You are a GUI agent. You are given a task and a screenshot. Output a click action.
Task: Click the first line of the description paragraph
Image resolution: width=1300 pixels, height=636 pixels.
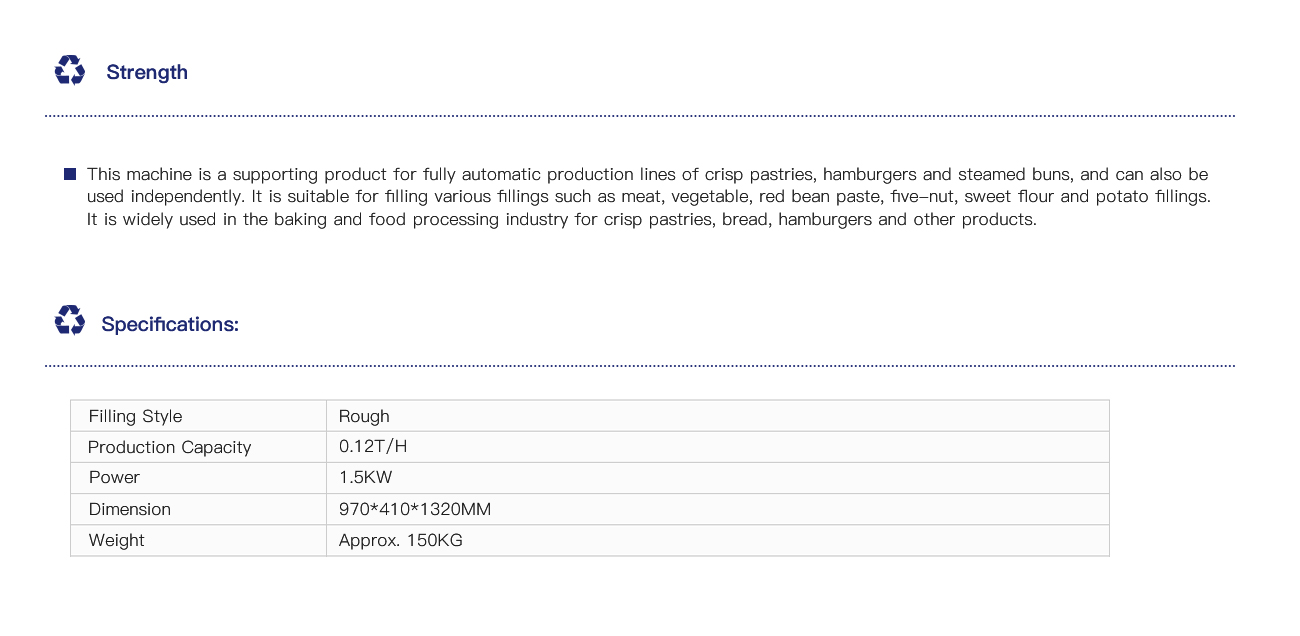[648, 174]
